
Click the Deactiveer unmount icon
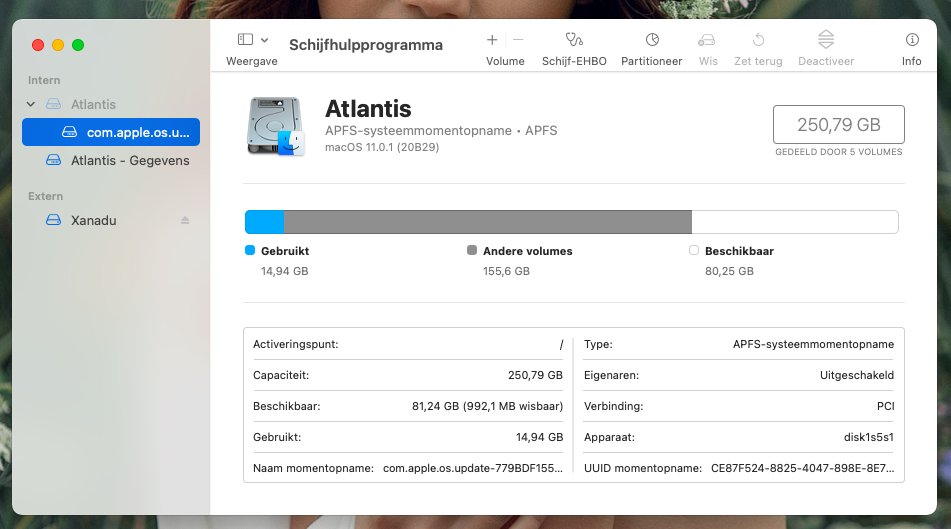point(825,39)
